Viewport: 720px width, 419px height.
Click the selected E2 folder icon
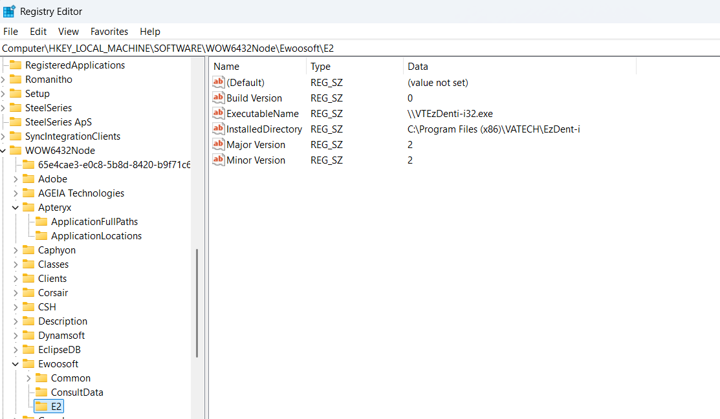41,407
